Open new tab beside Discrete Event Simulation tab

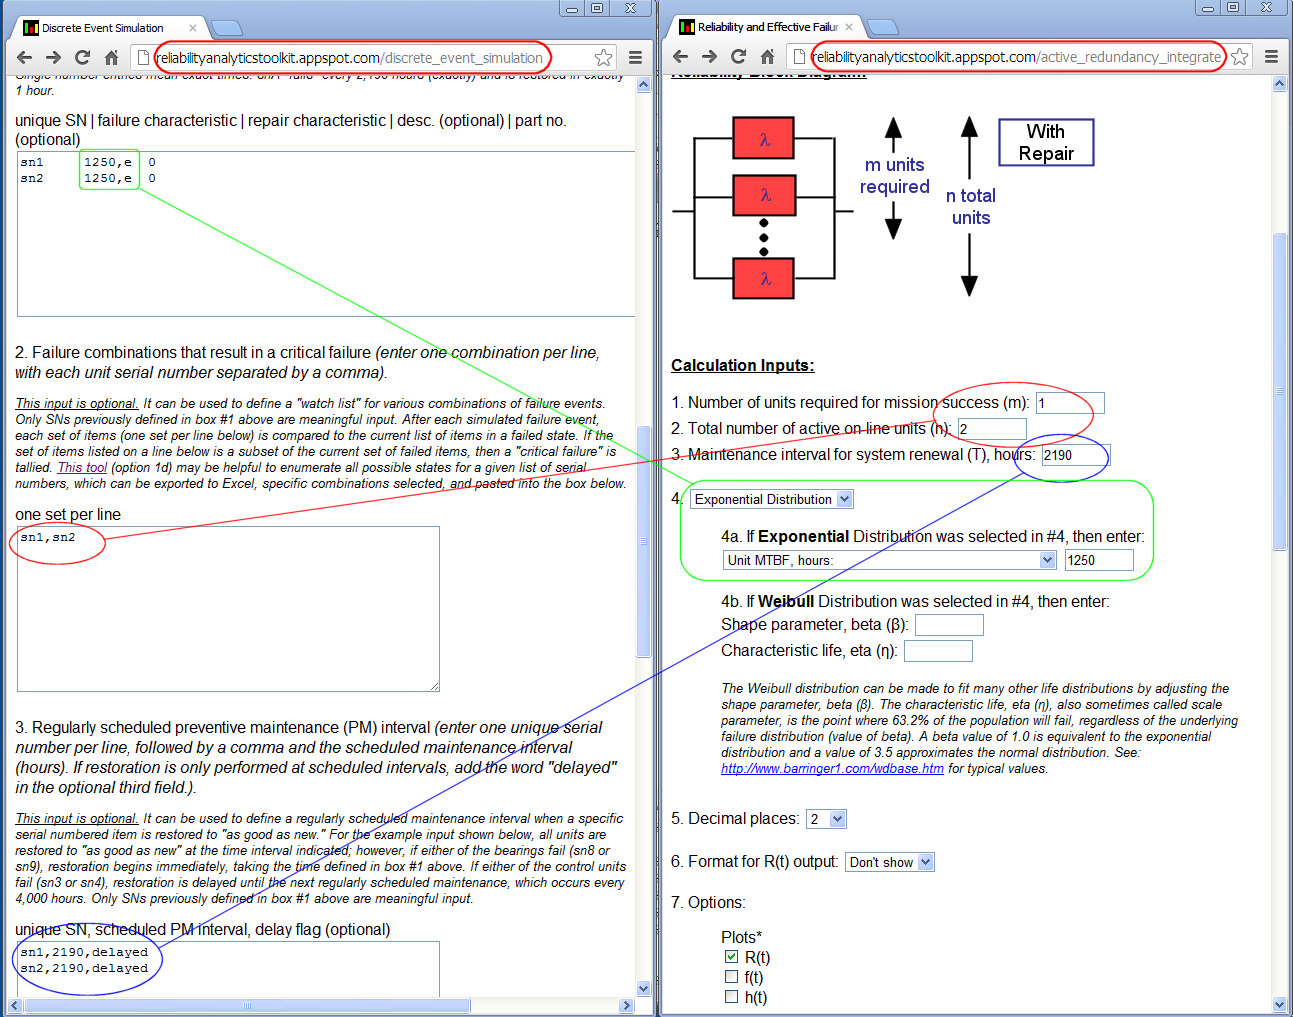(x=227, y=27)
